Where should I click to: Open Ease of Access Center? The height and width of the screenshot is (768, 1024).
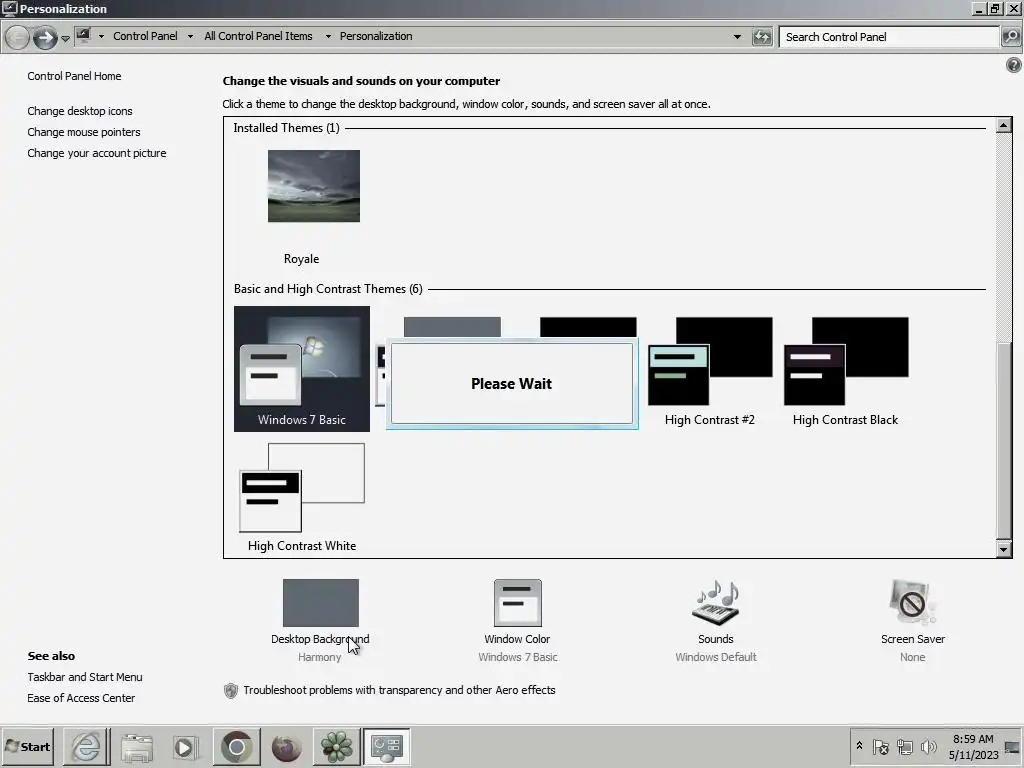click(81, 698)
